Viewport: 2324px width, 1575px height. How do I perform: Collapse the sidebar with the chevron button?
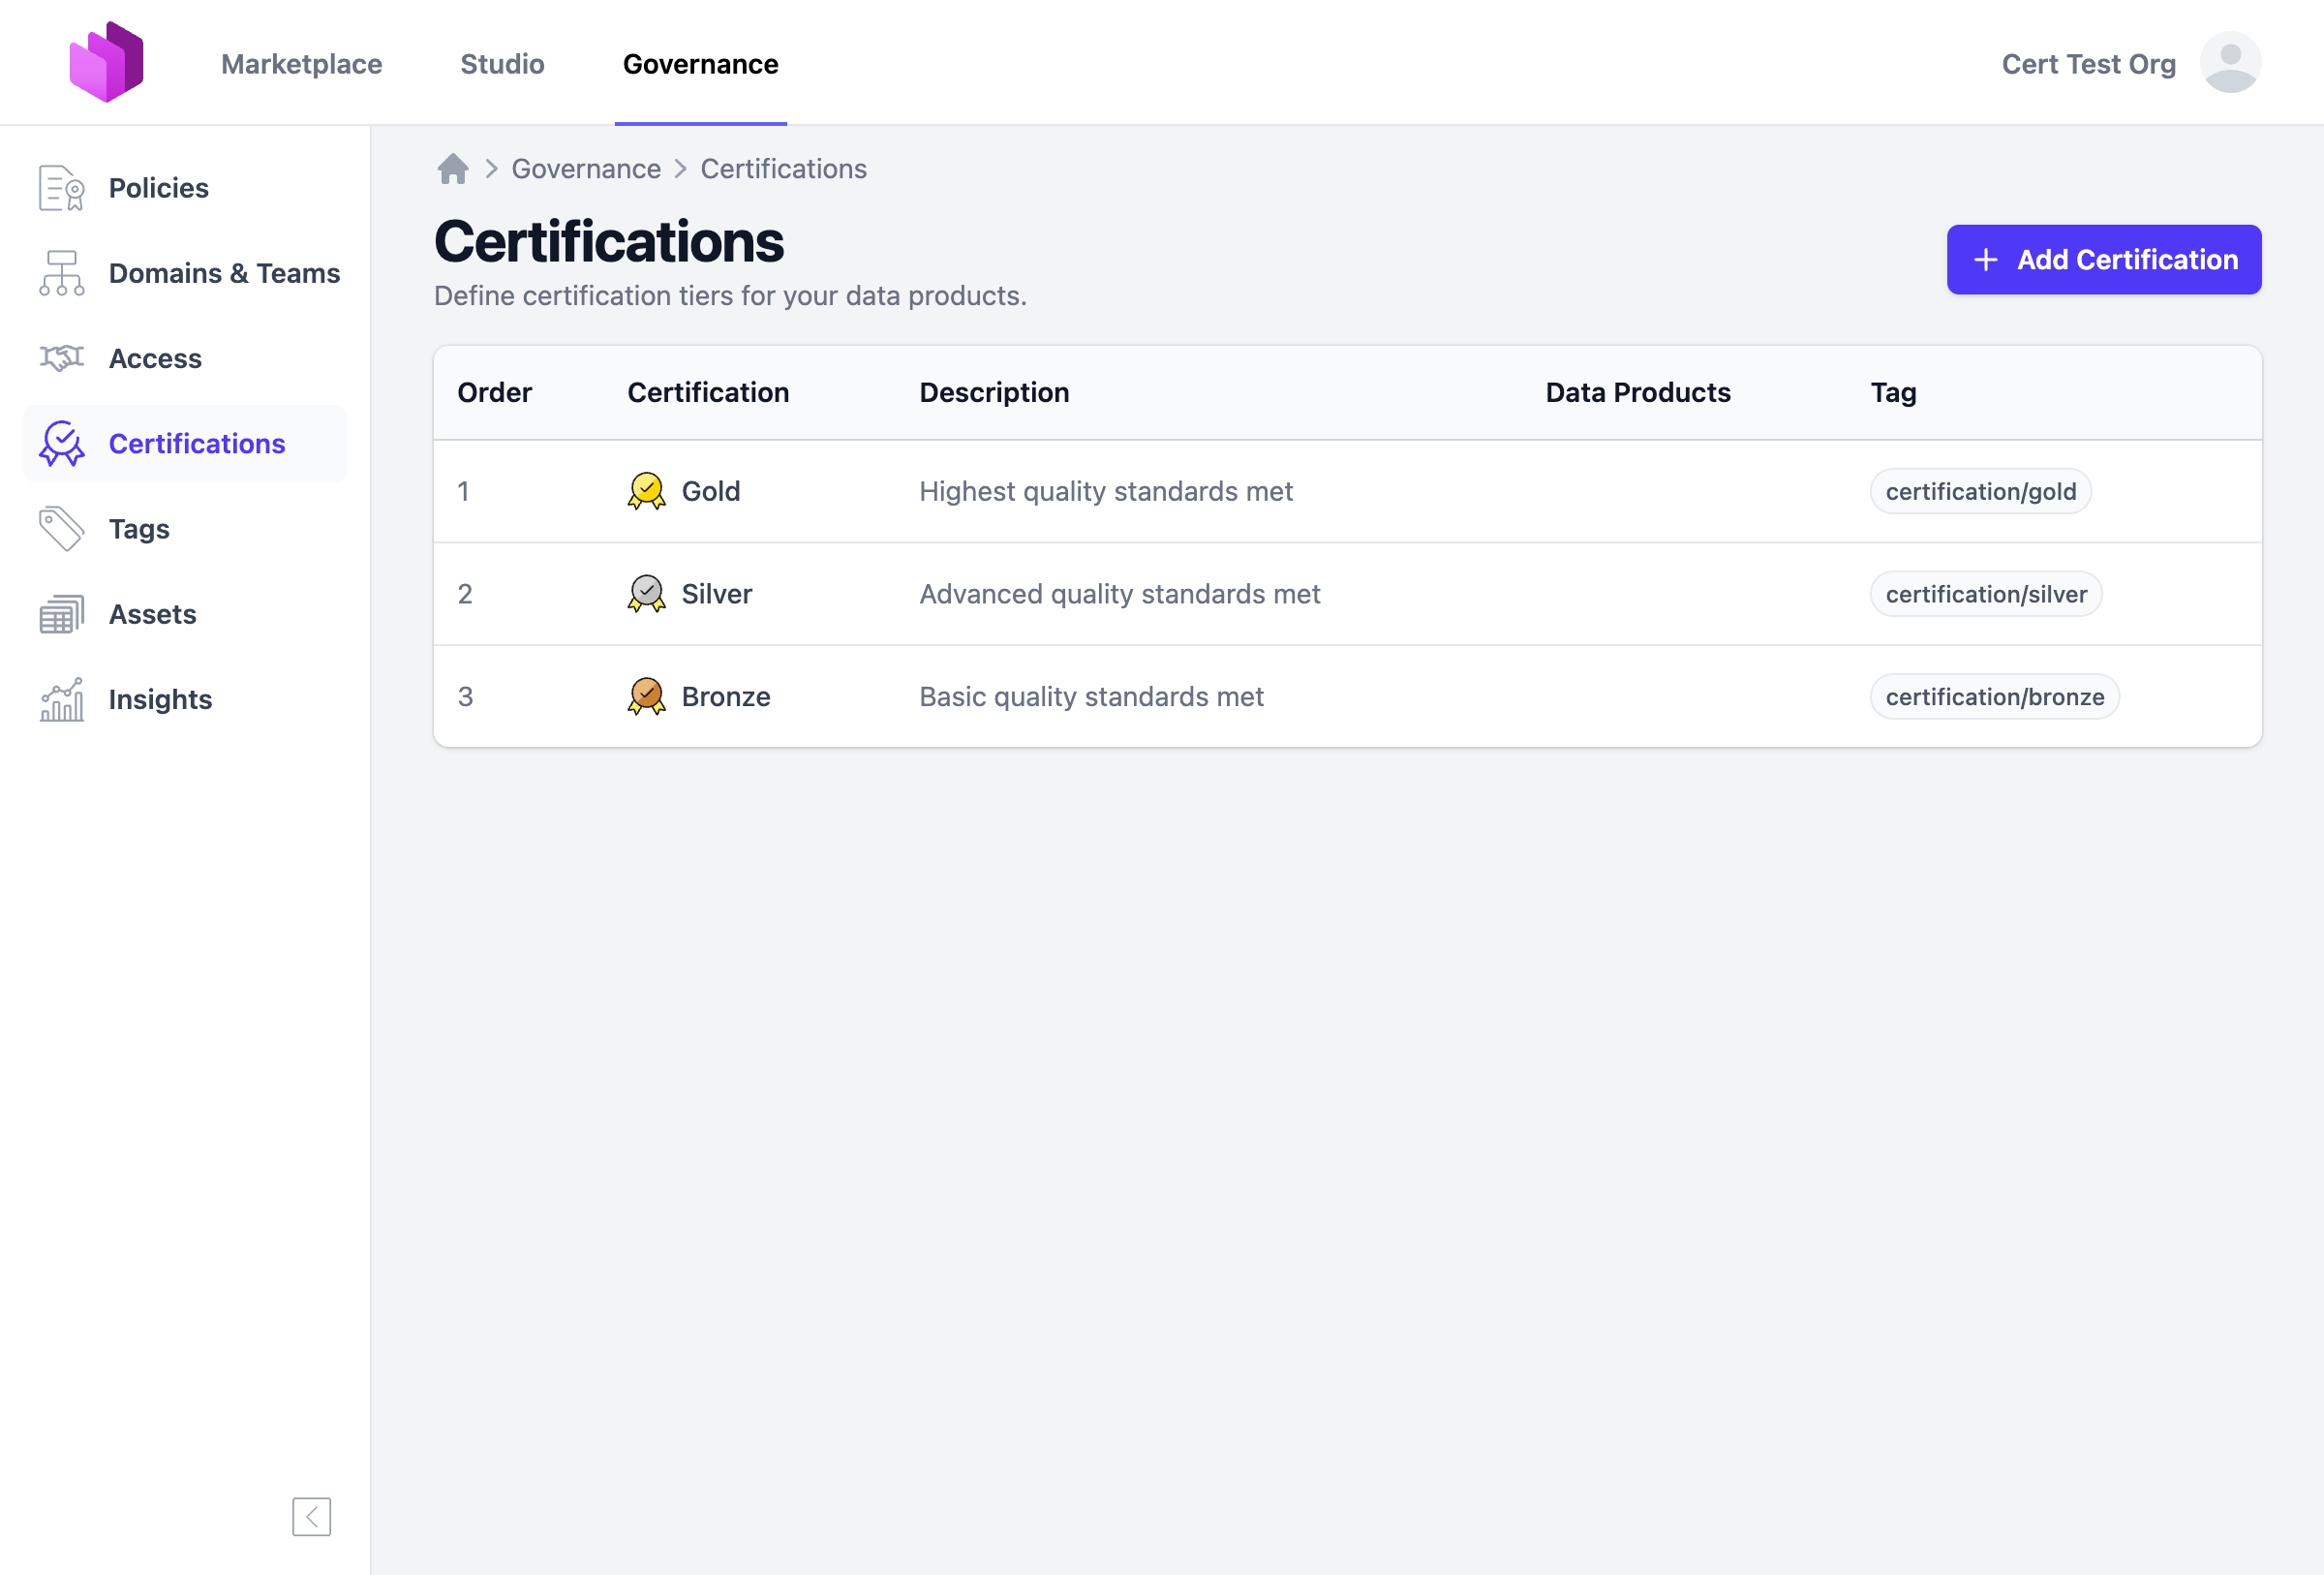tap(311, 1516)
